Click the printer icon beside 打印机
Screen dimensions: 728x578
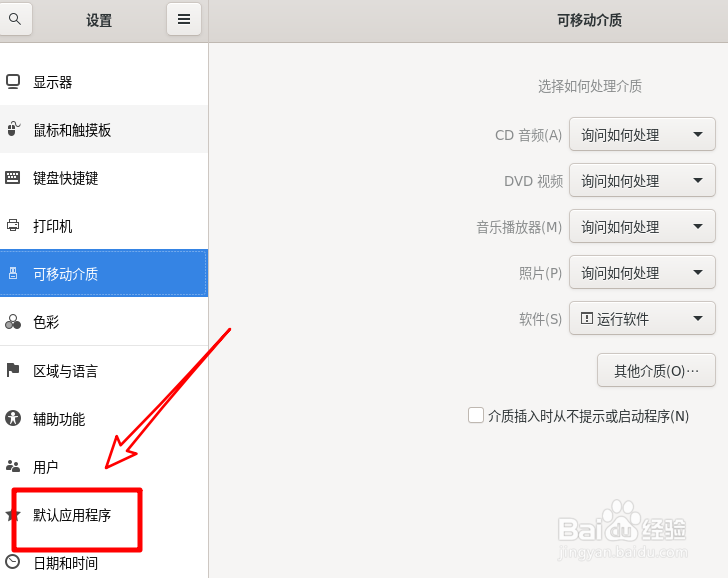(13, 225)
